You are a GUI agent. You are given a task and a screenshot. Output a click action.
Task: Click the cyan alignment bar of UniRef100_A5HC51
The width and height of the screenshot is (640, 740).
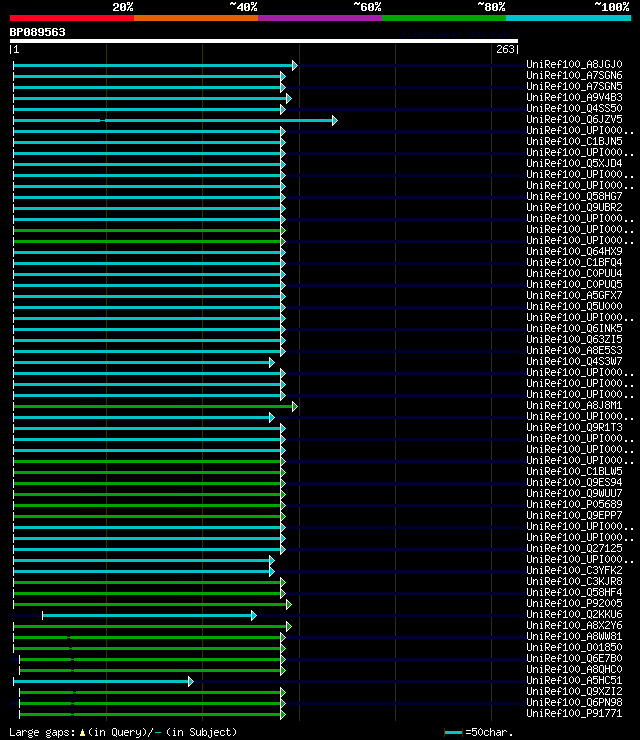pos(101,681)
